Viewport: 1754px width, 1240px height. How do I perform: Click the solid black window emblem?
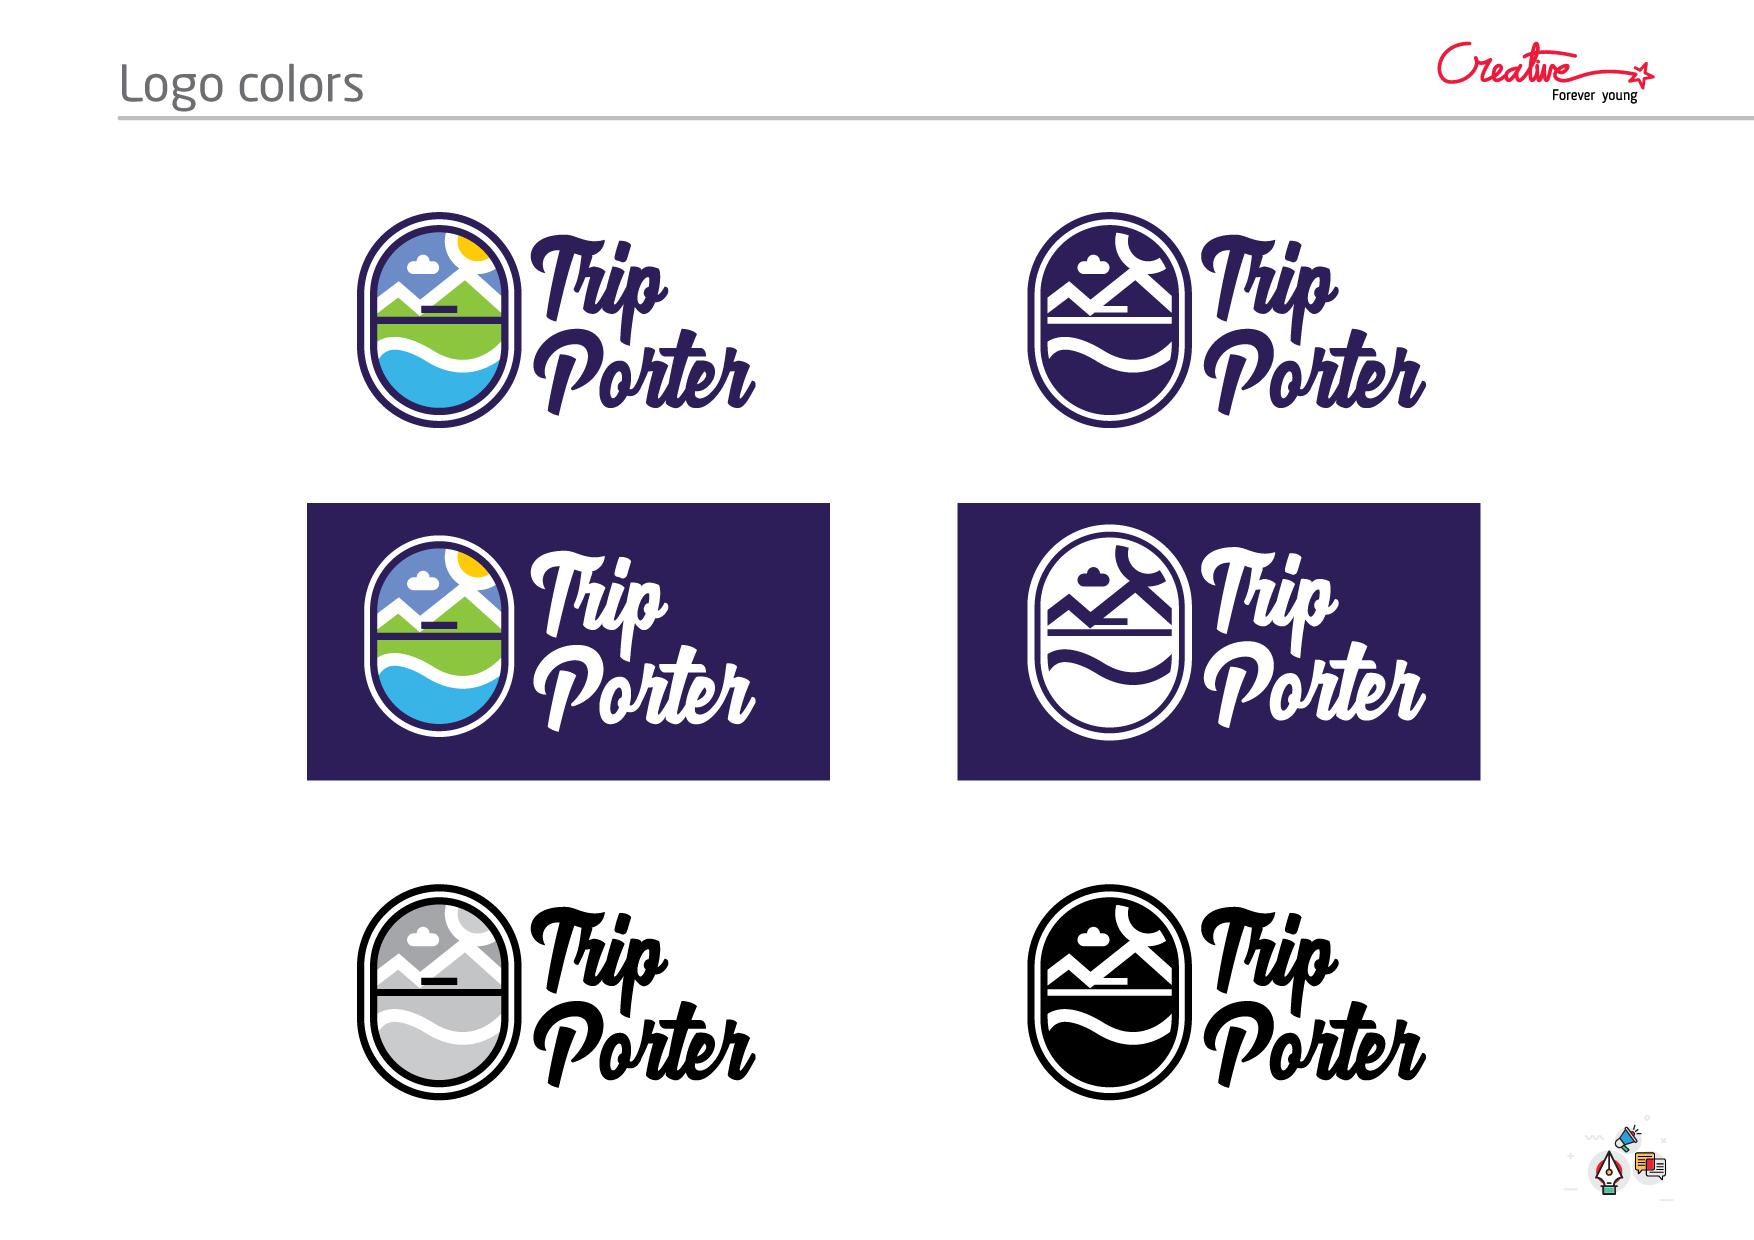pos(1110,992)
